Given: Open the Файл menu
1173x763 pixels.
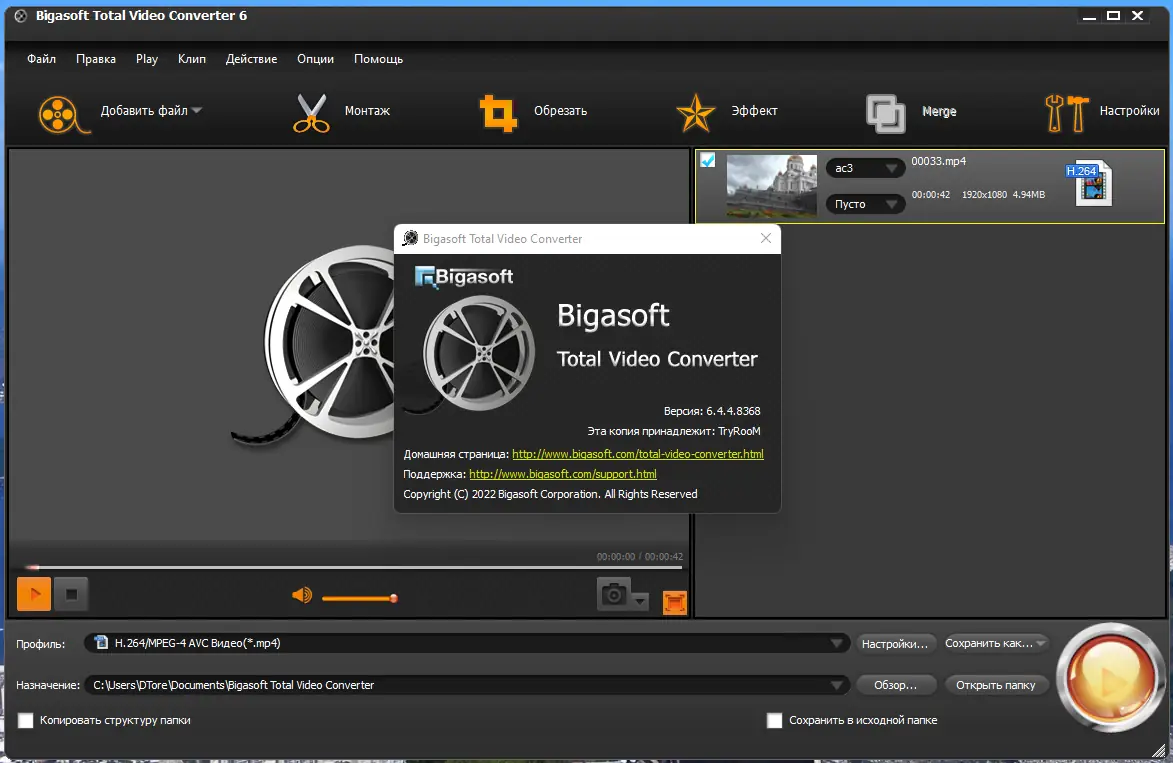Looking at the screenshot, I should coord(41,59).
